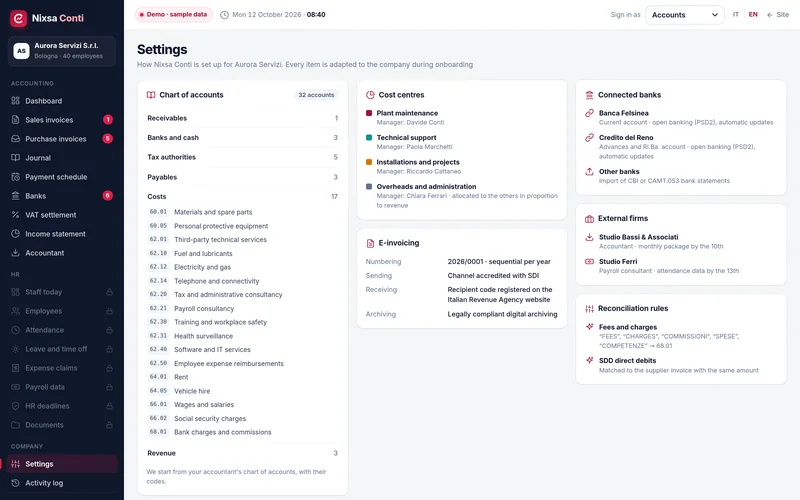Click the Sales invoices document icon
This screenshot has height=500, width=800.
pyautogui.click(x=15, y=119)
